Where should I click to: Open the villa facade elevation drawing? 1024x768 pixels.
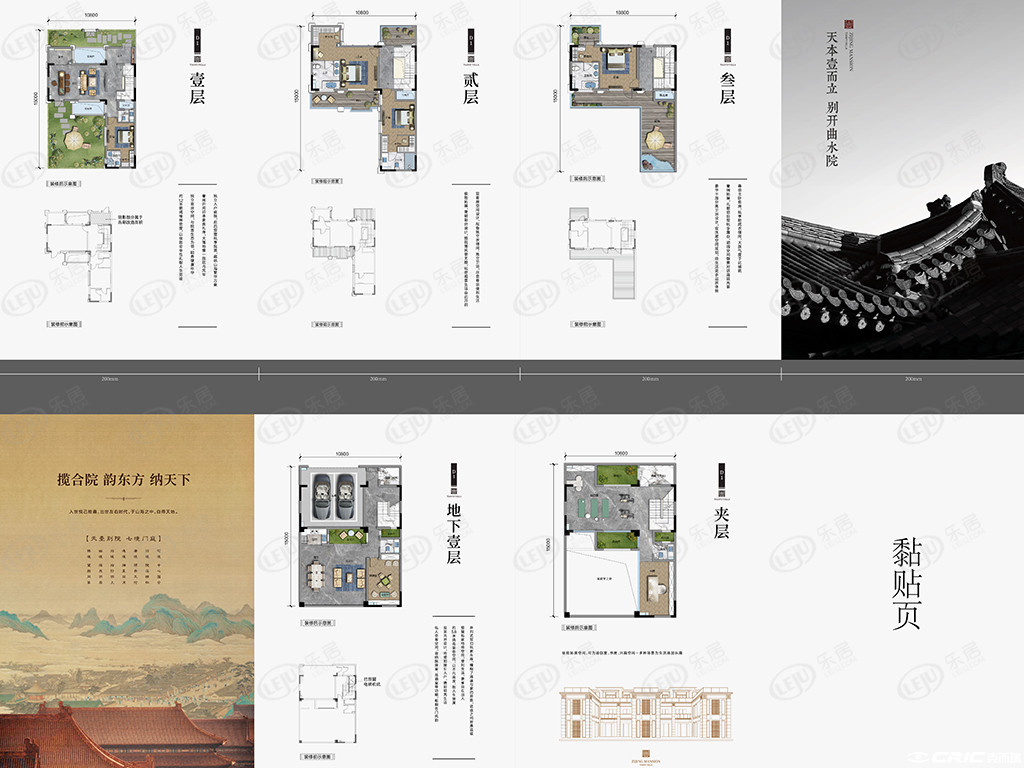point(646,714)
